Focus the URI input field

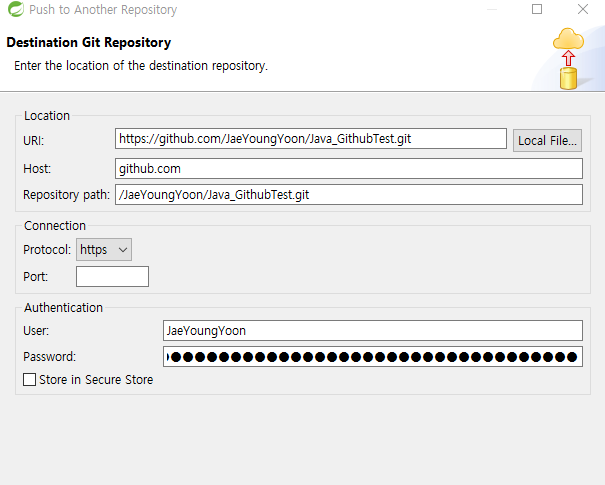tap(311, 139)
